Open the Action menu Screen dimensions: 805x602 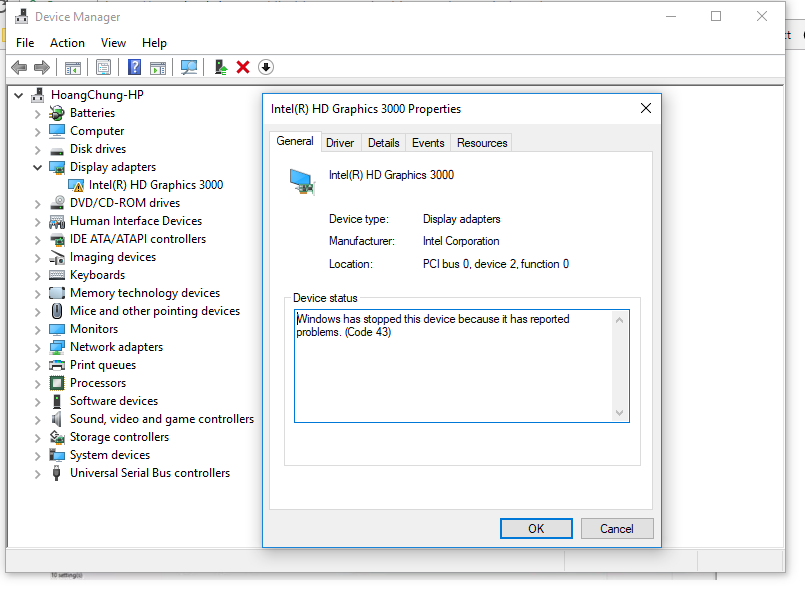67,43
